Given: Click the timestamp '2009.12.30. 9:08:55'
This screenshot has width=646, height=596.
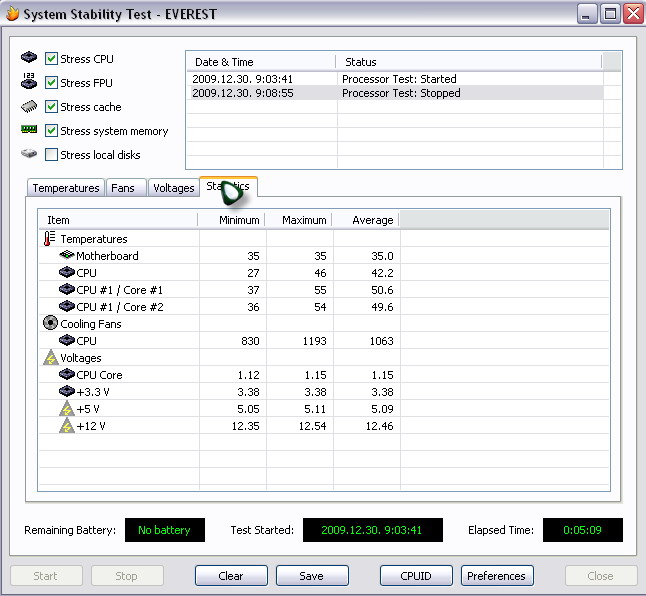Looking at the screenshot, I should coord(243,93).
